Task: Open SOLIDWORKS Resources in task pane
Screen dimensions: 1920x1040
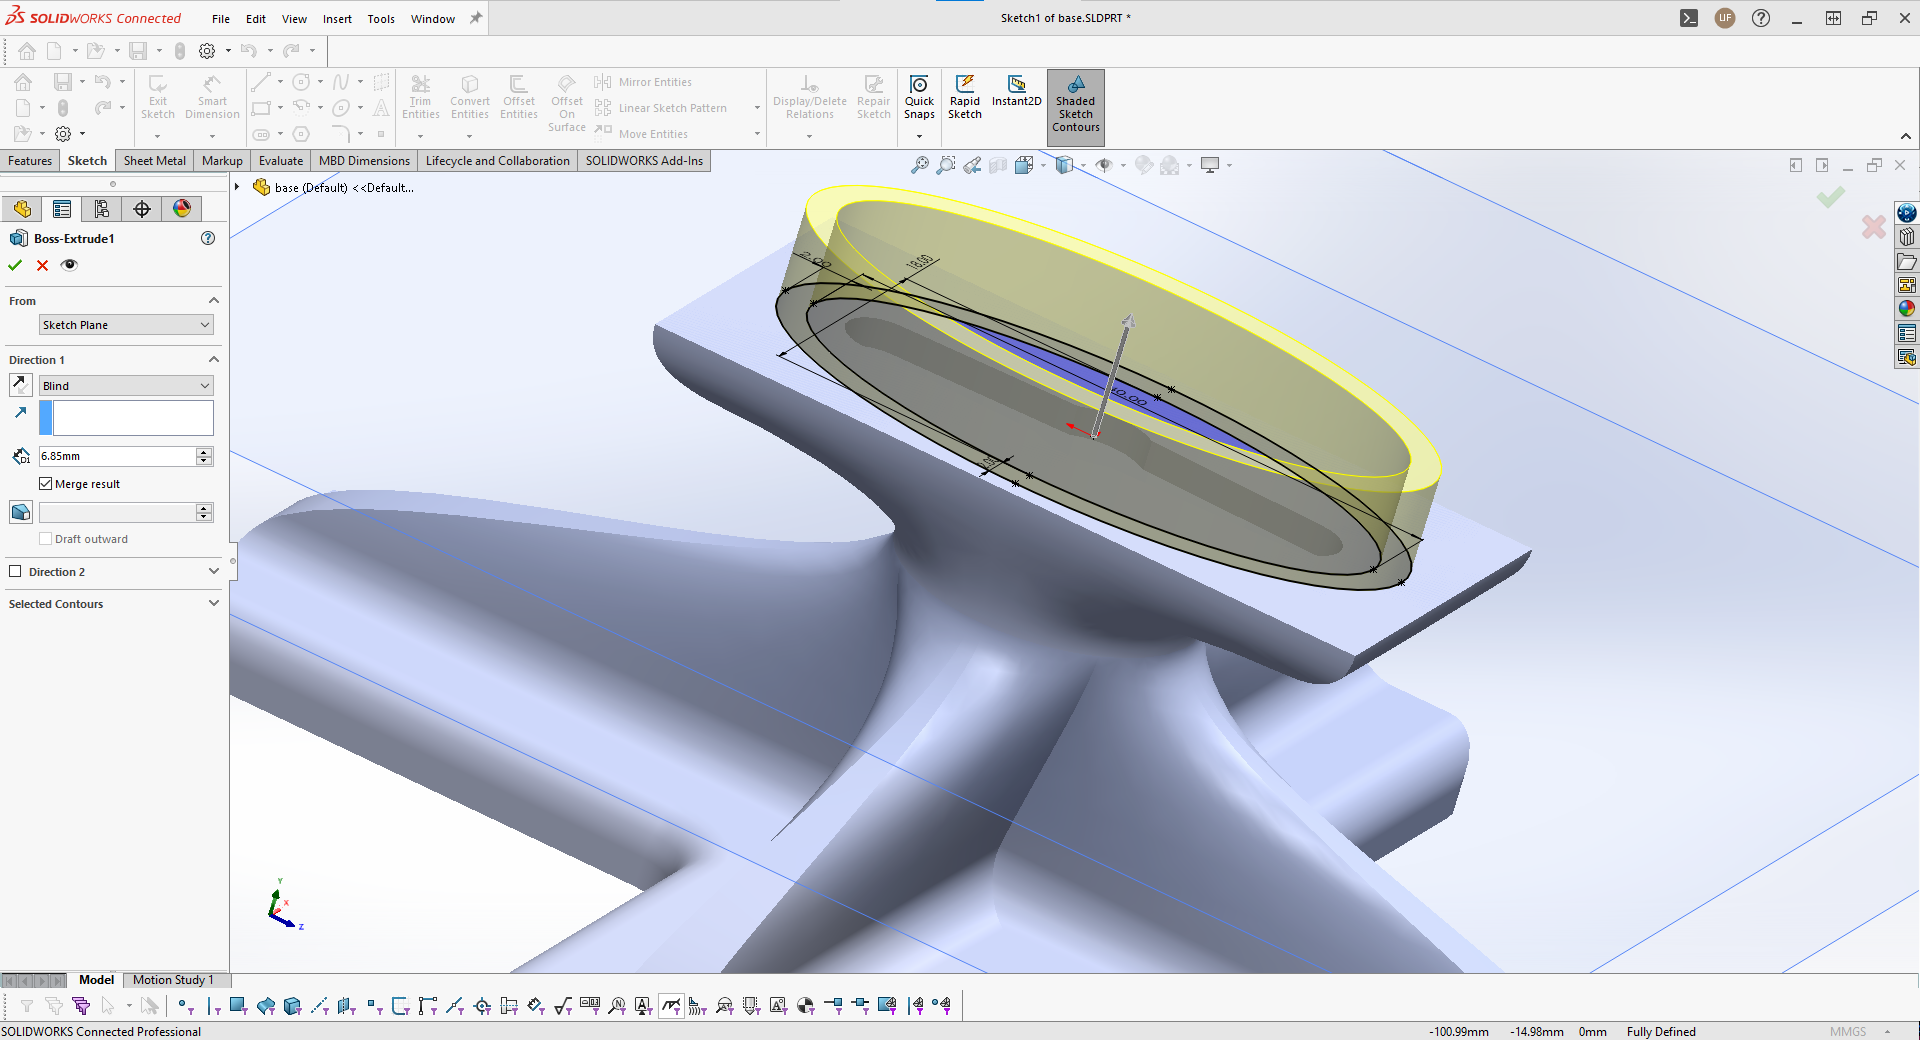Action: point(1907,213)
